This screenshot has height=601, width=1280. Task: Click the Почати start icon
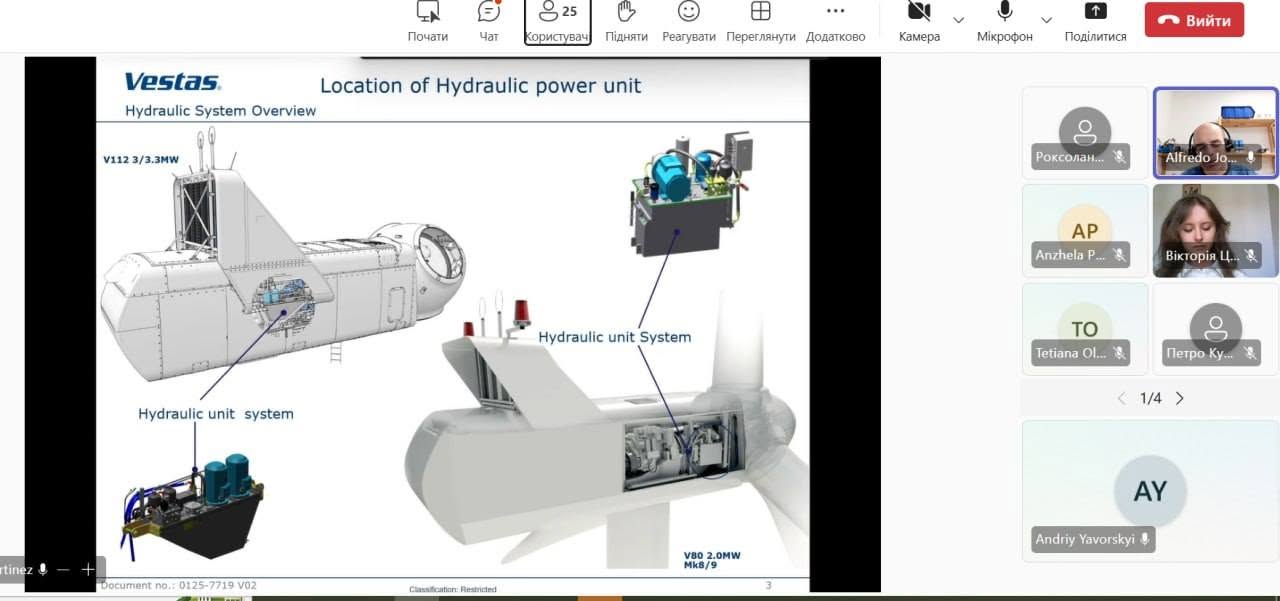pos(428,22)
